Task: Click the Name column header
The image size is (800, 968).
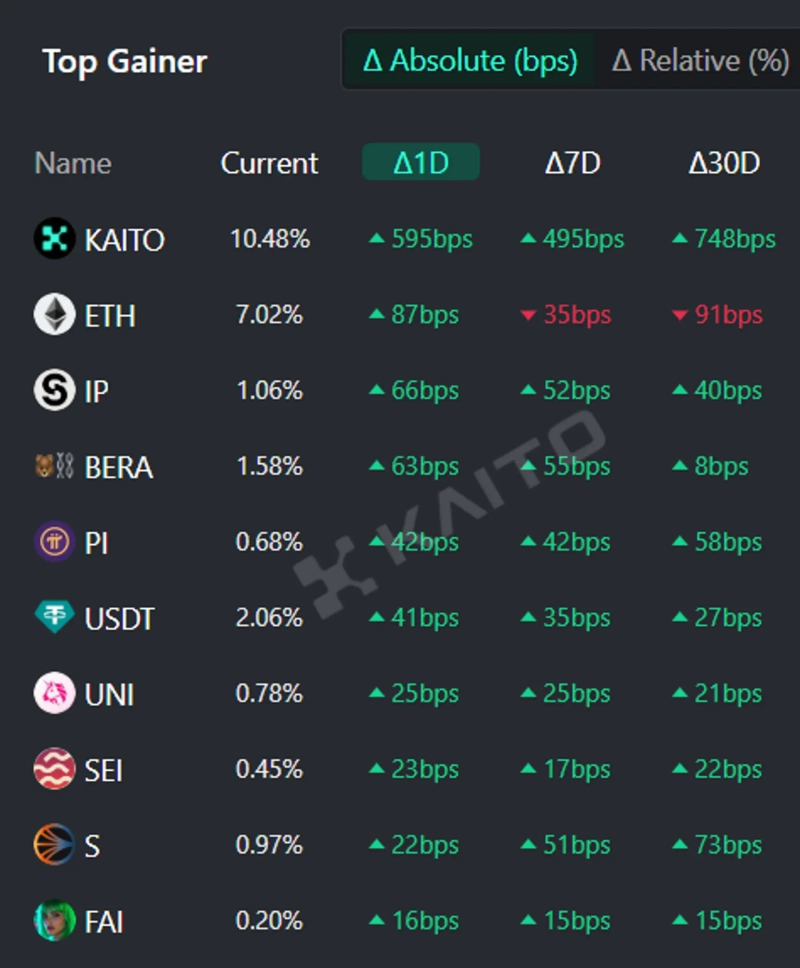Action: pos(73,163)
